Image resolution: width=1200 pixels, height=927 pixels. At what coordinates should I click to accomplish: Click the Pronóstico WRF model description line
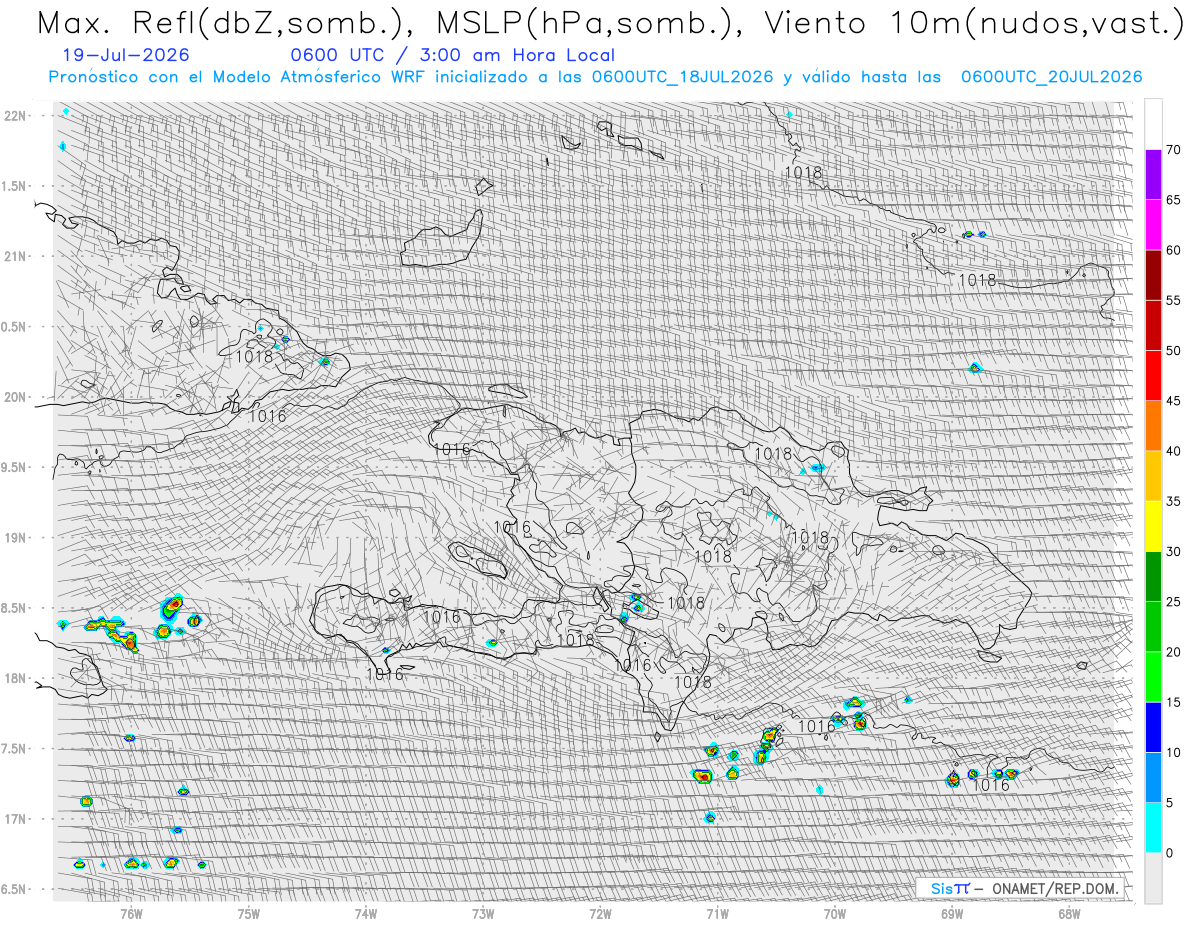(x=596, y=77)
